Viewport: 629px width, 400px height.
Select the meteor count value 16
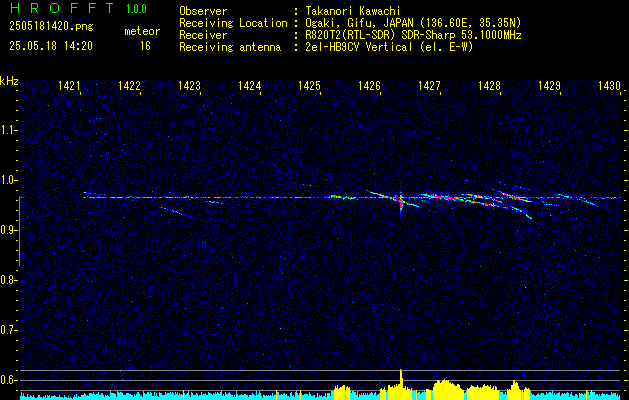coord(145,46)
